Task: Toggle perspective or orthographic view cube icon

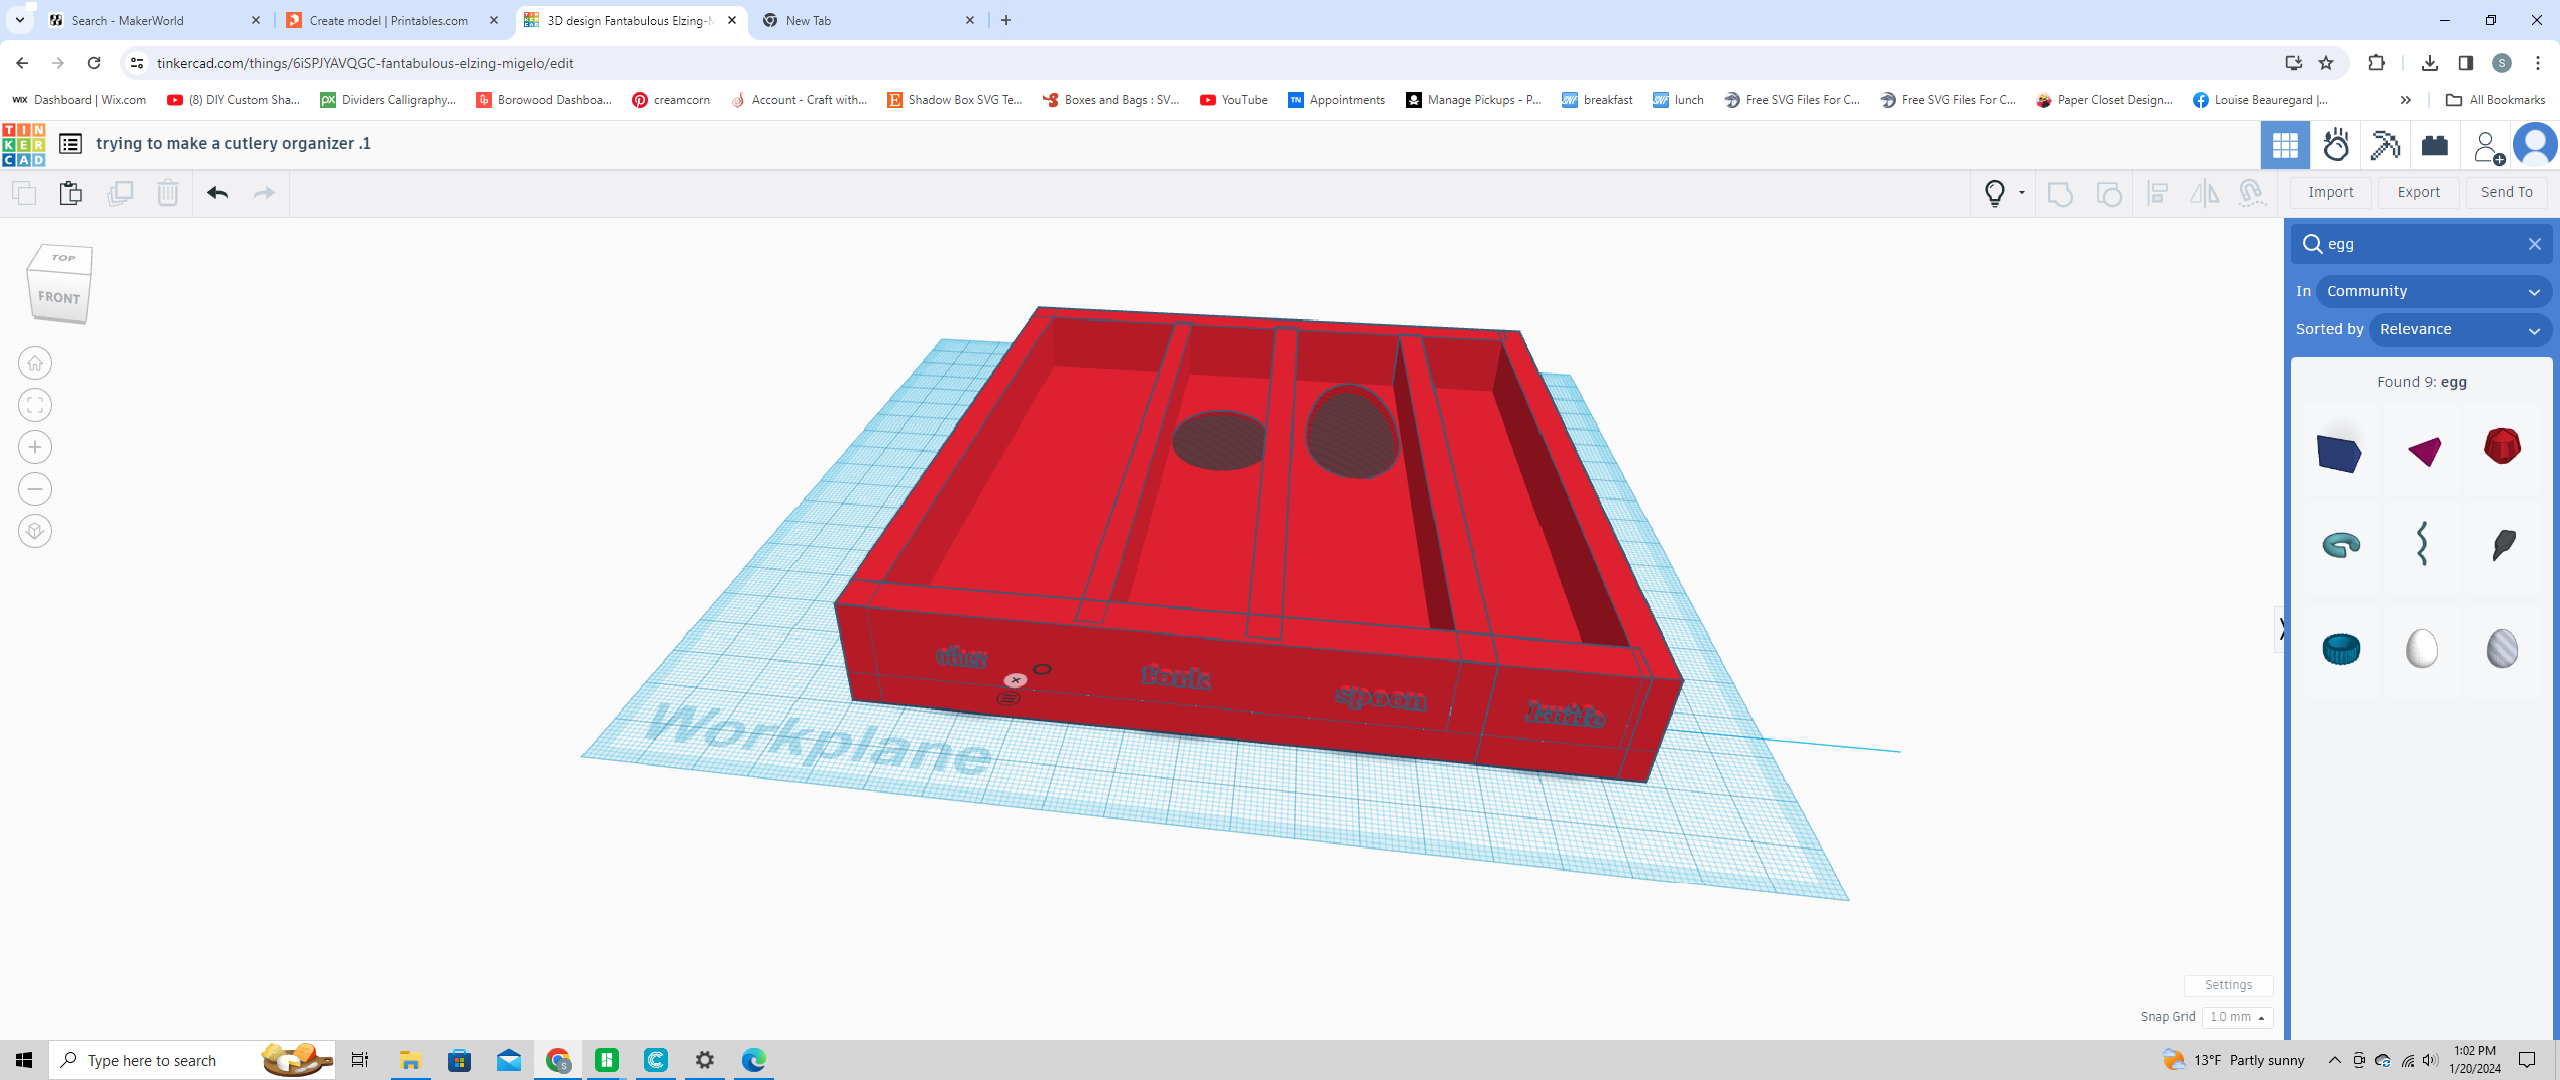Action: coord(35,531)
